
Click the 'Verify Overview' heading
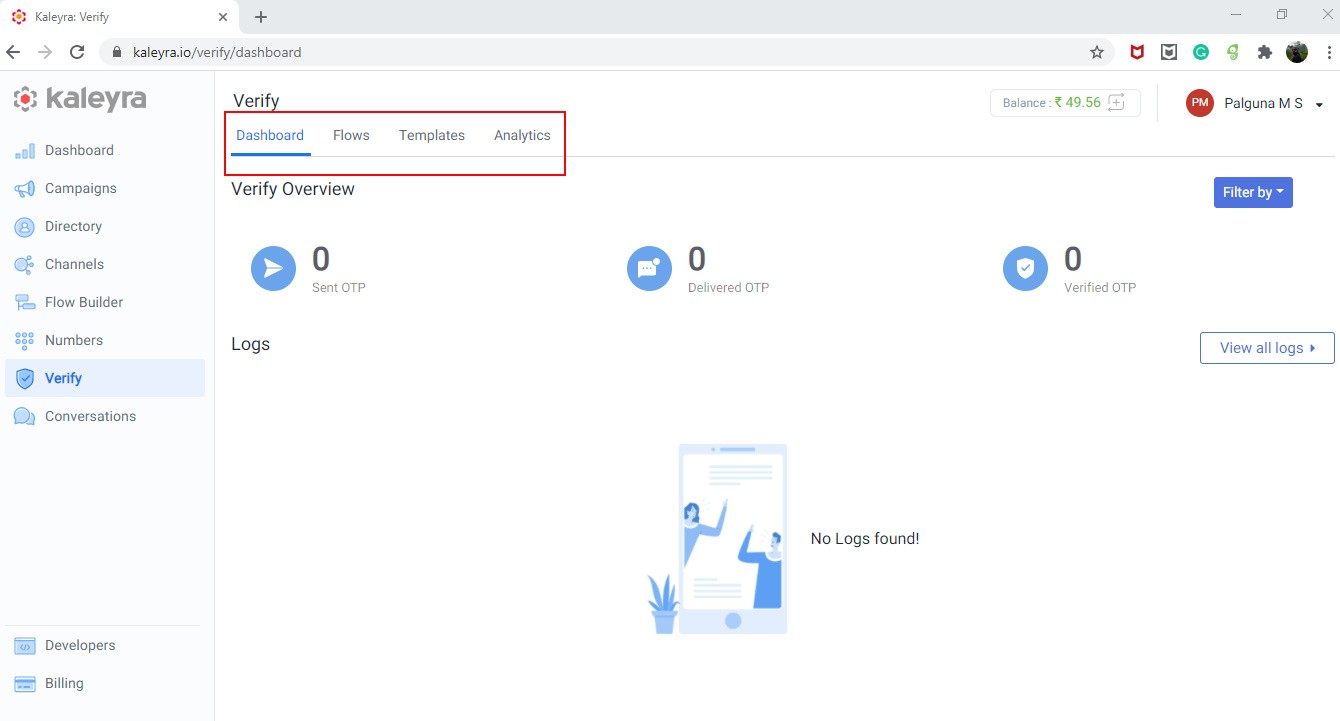[293, 189]
